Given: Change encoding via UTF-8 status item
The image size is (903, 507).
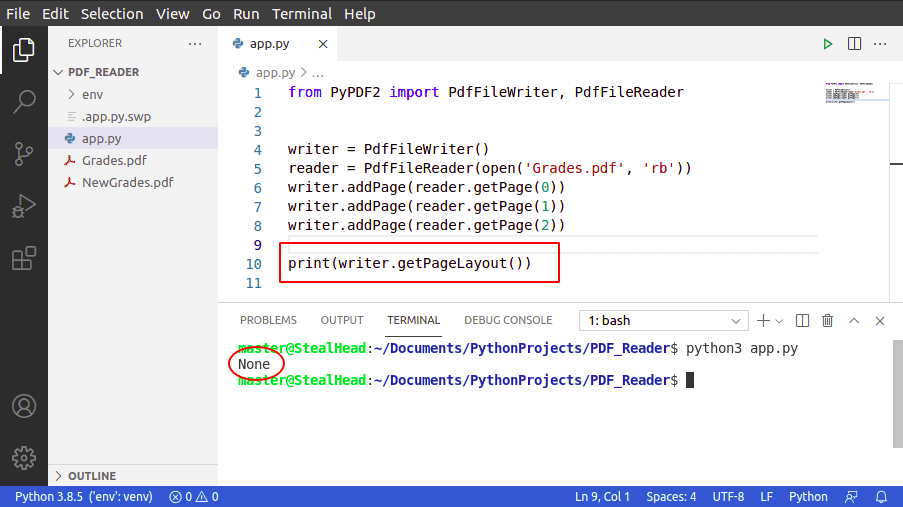Looking at the screenshot, I should tap(728, 497).
